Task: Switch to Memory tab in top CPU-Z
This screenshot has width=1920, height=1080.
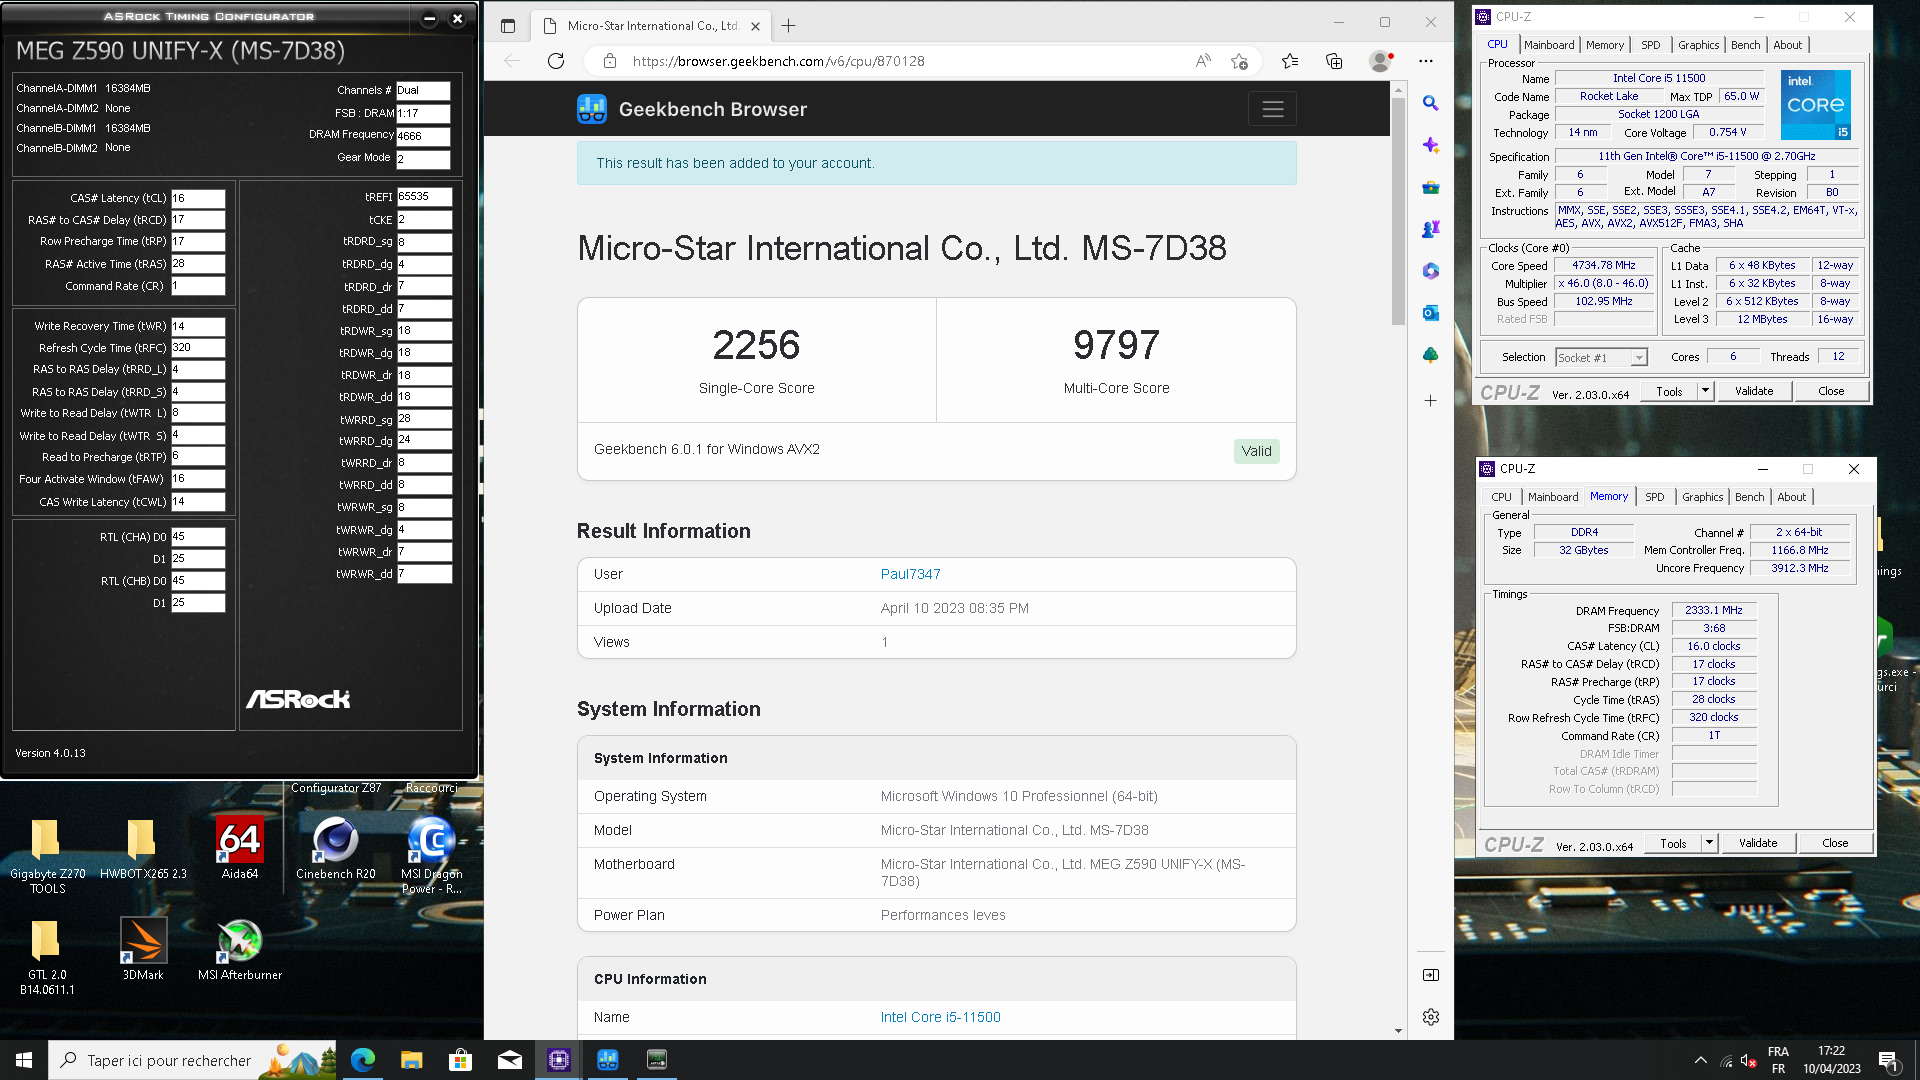Action: (1605, 45)
